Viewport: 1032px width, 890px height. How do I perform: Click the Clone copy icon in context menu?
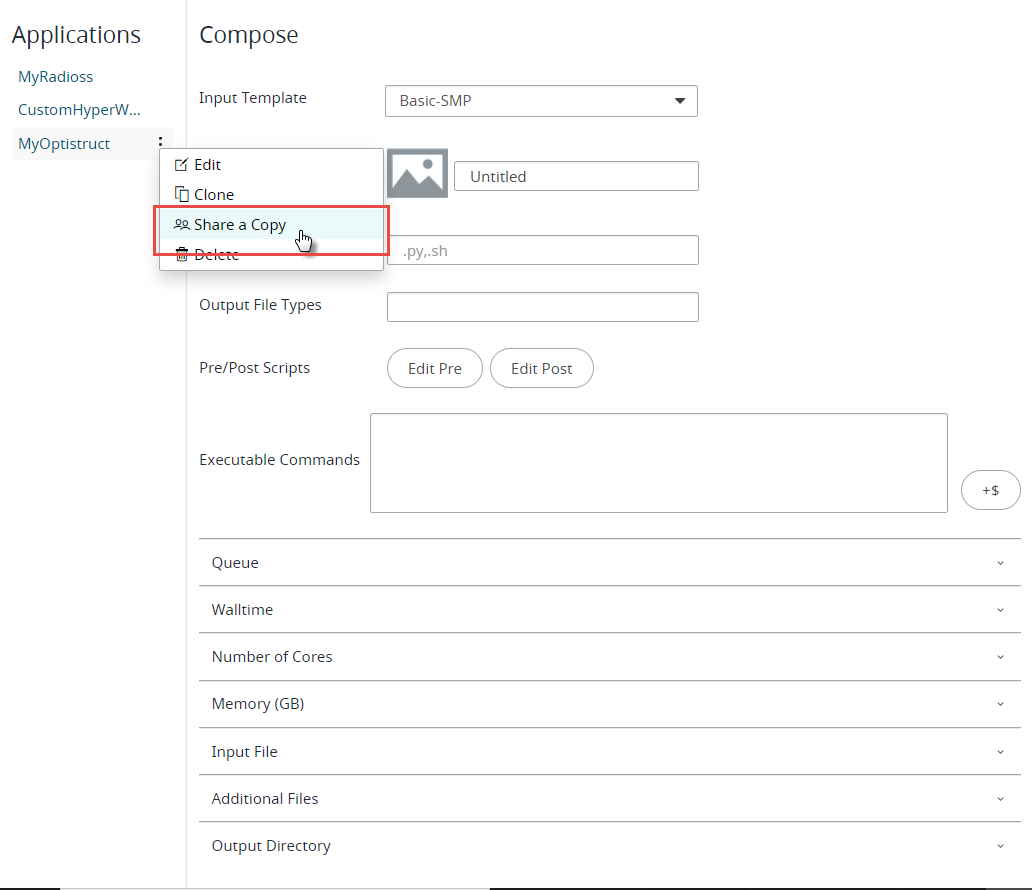pyautogui.click(x=181, y=194)
